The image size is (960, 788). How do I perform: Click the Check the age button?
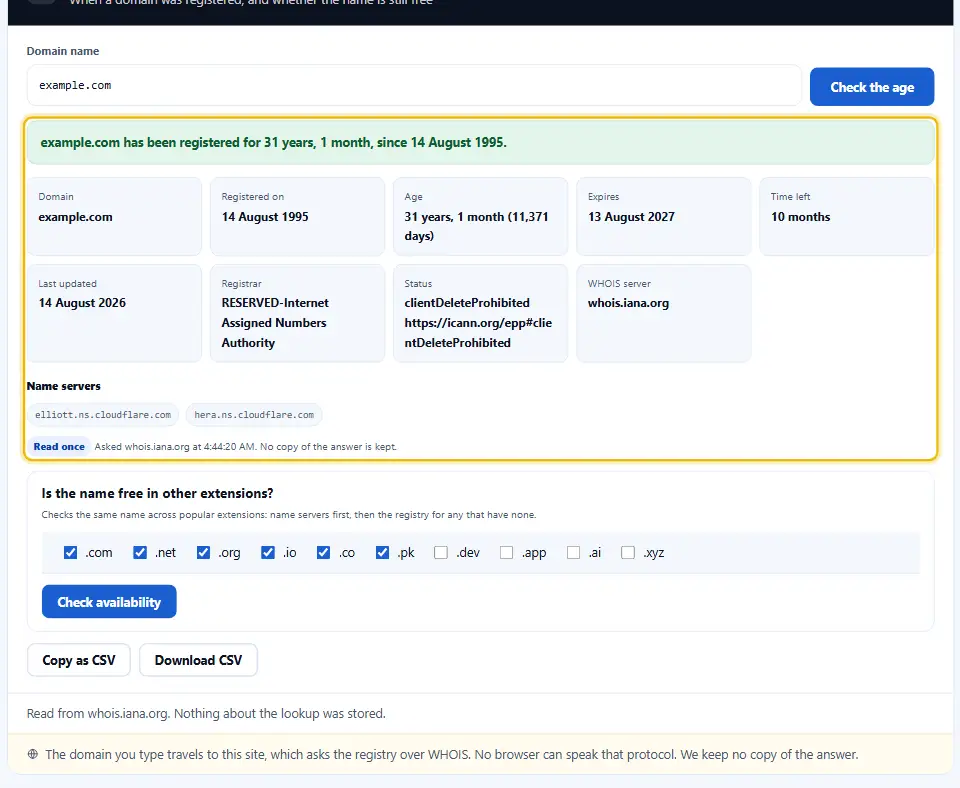(871, 87)
